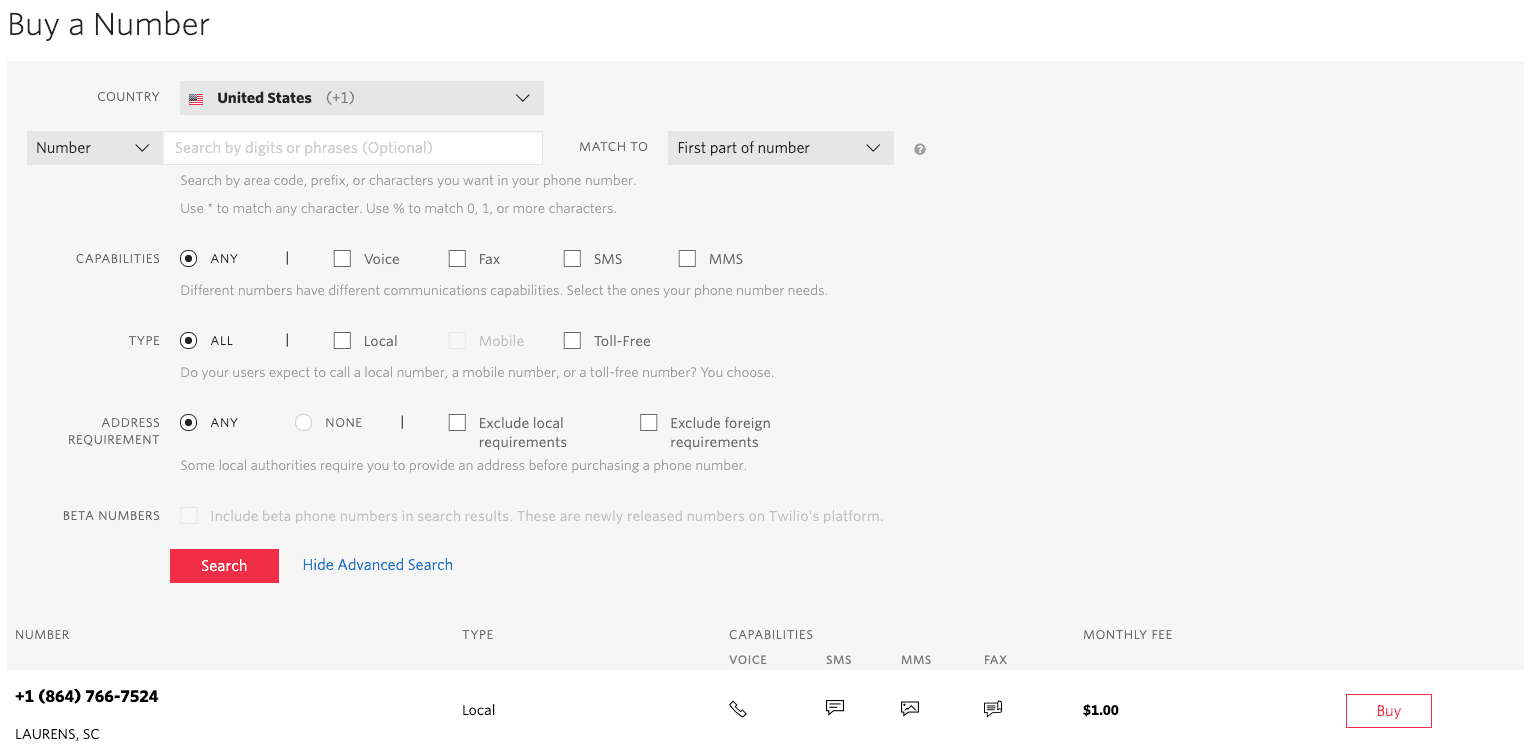The height and width of the screenshot is (752, 1532).
Task: Click the Search button
Action: 224,565
